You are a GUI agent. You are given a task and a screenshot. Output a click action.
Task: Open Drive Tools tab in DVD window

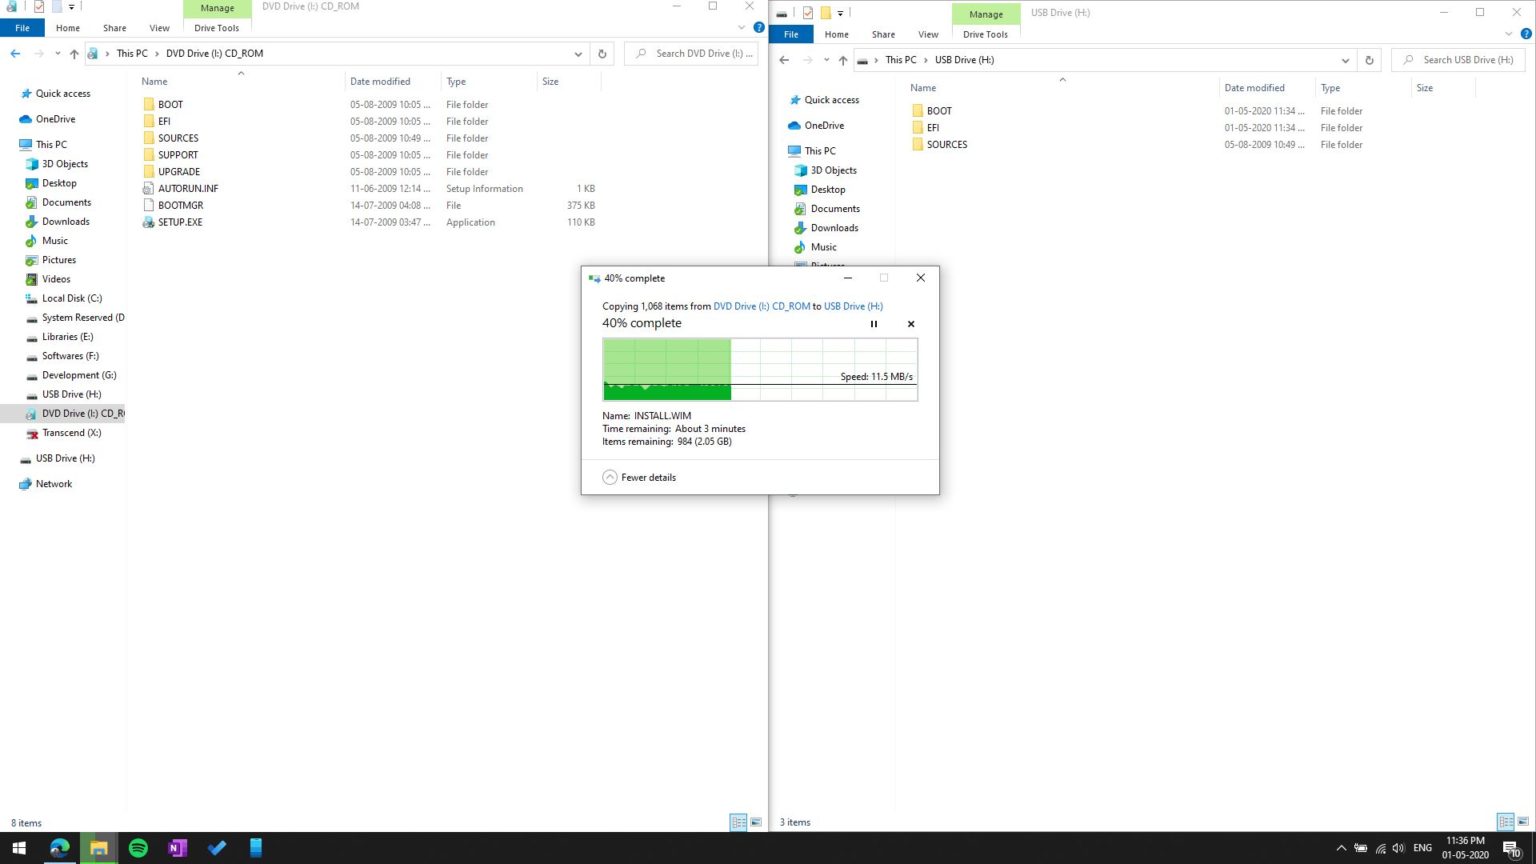[216, 28]
